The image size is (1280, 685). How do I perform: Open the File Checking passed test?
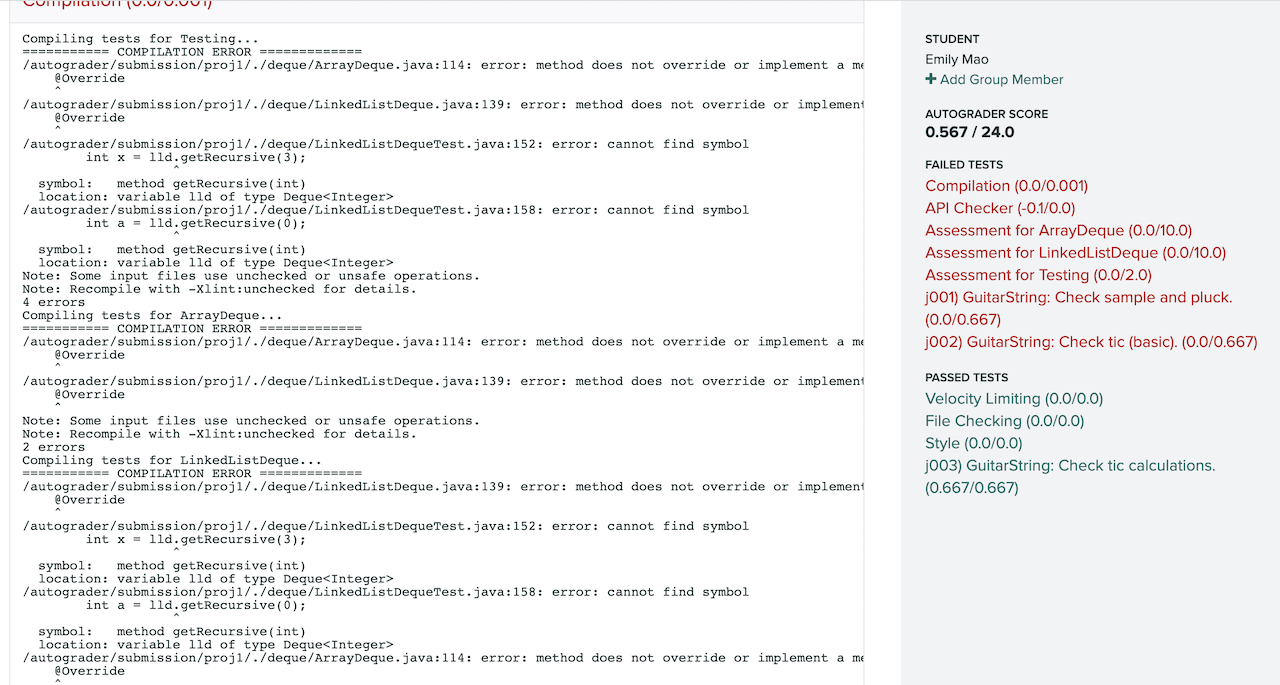(x=1004, y=421)
